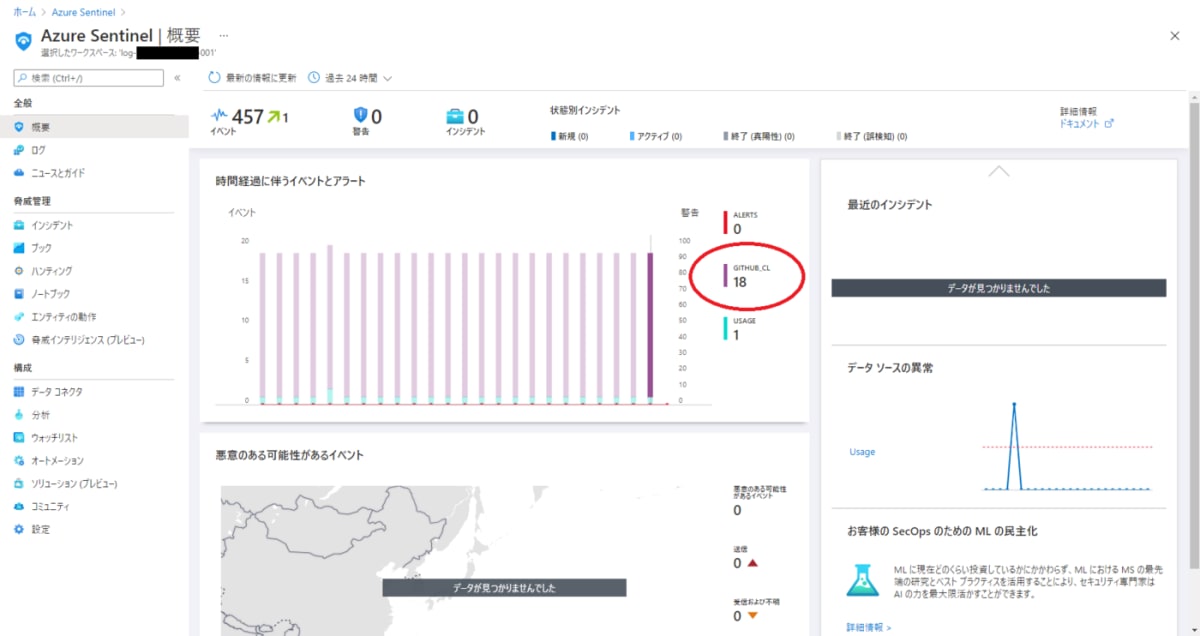Click the データ ソースの異常 heading
Screen dimensions: 1200x636
[x=890, y=368]
